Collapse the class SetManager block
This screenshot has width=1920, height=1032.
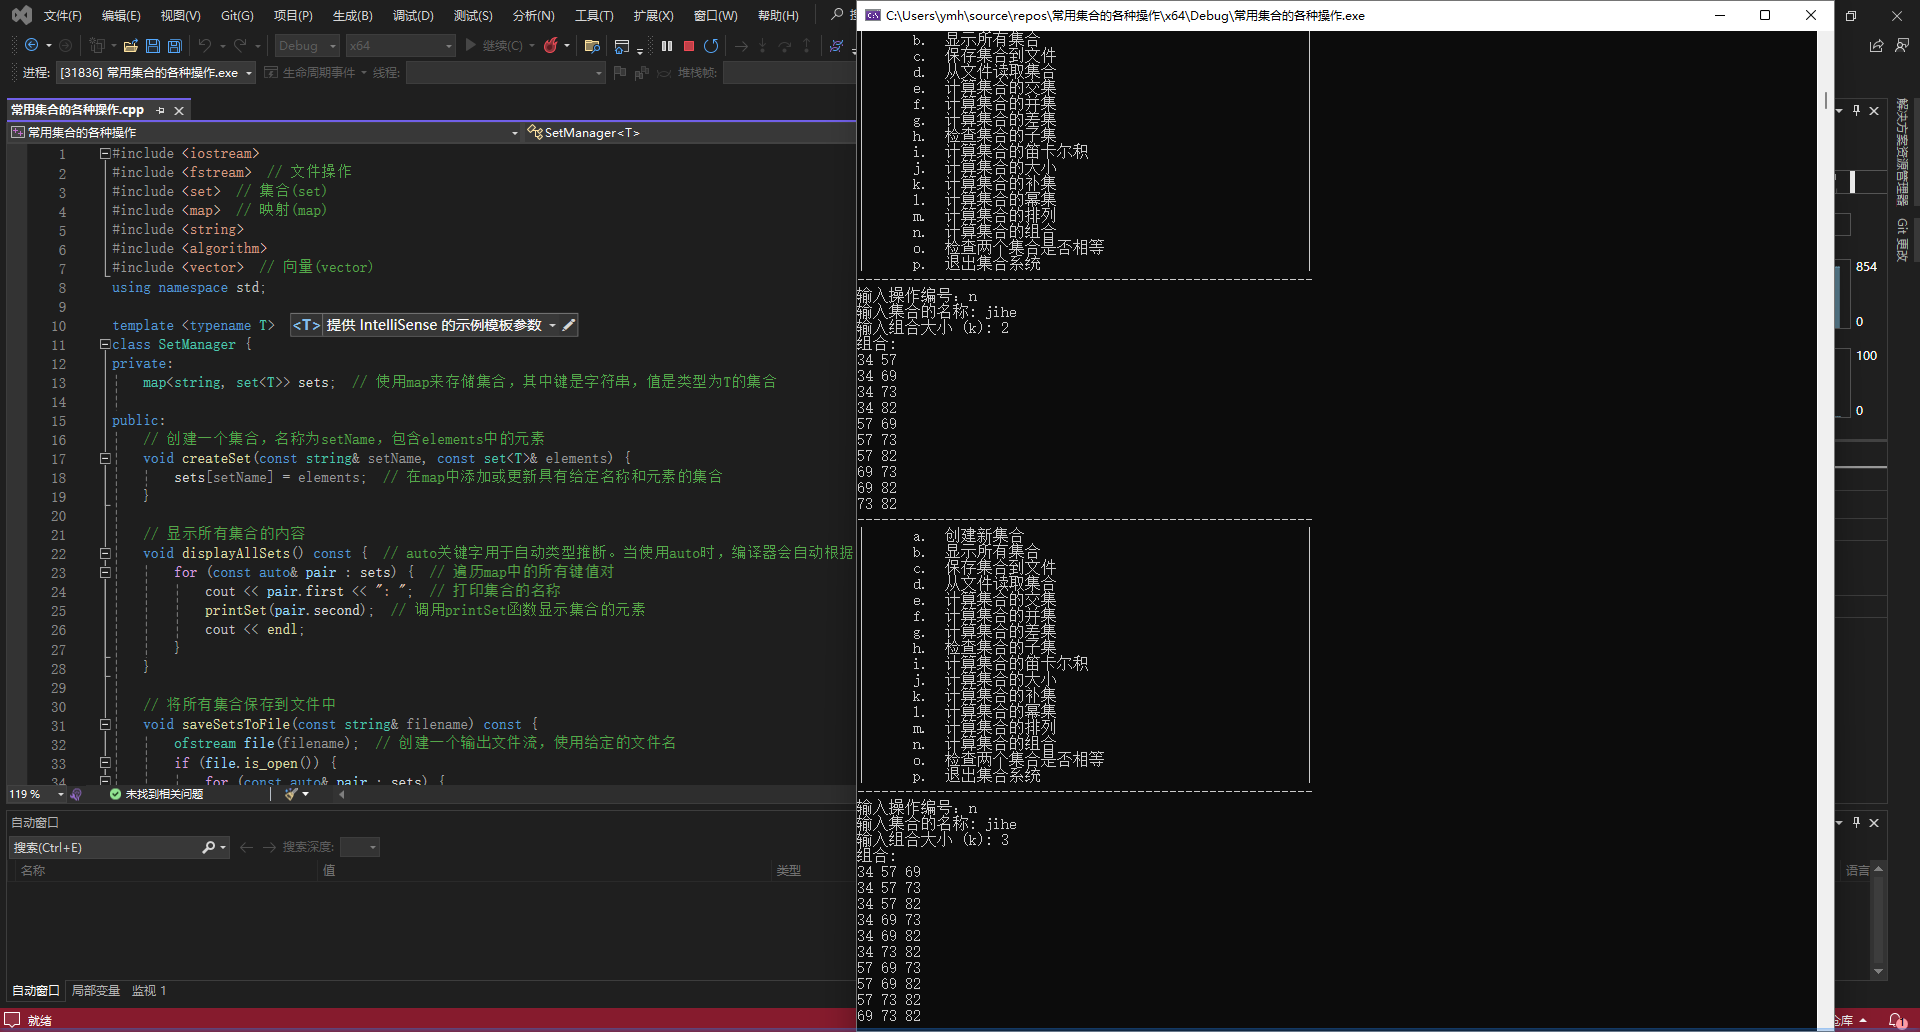click(x=104, y=344)
